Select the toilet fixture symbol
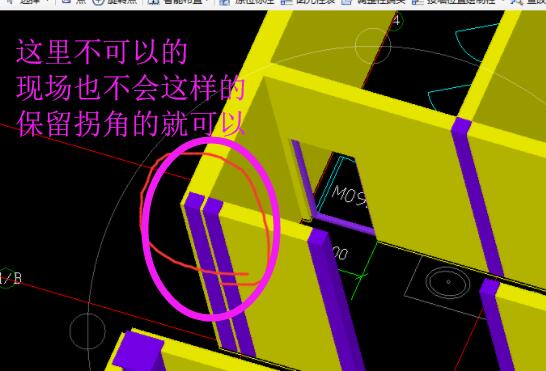Screen dimensions: 546x371 tap(447, 283)
